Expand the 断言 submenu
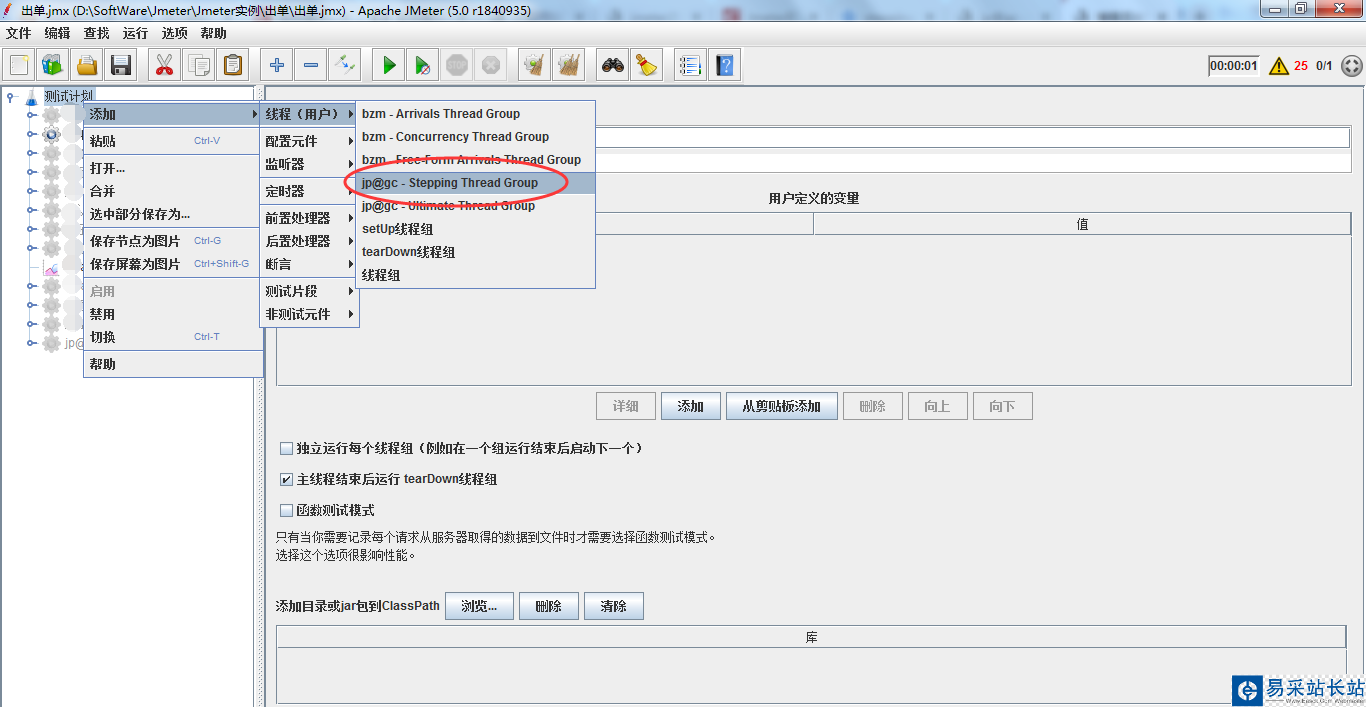The image size is (1366, 707). [x=309, y=264]
